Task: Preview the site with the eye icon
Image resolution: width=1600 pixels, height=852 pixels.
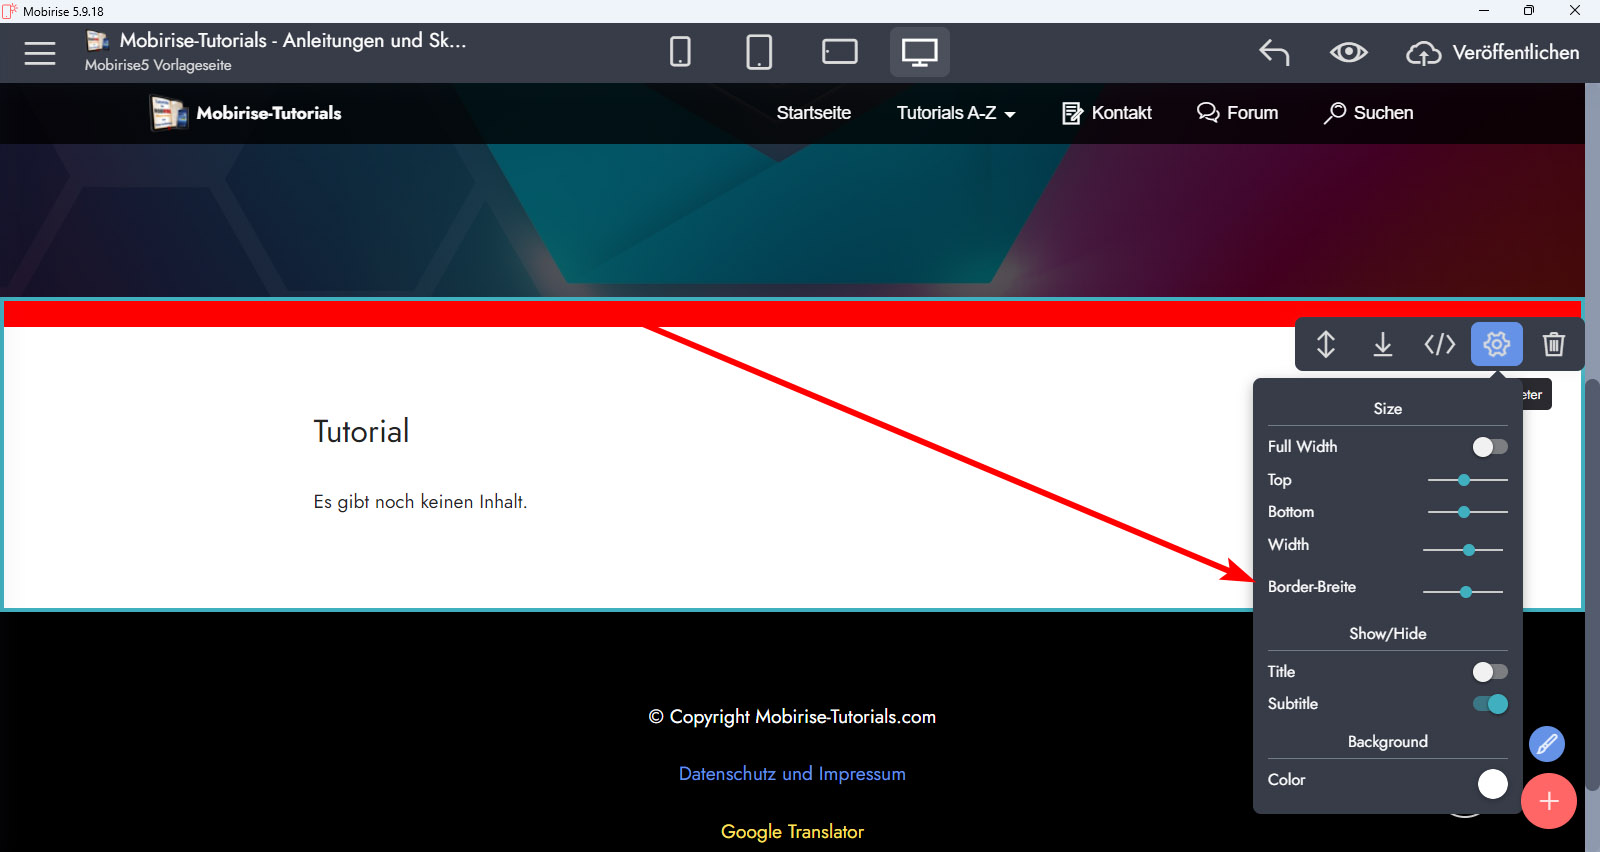Action: (x=1349, y=52)
